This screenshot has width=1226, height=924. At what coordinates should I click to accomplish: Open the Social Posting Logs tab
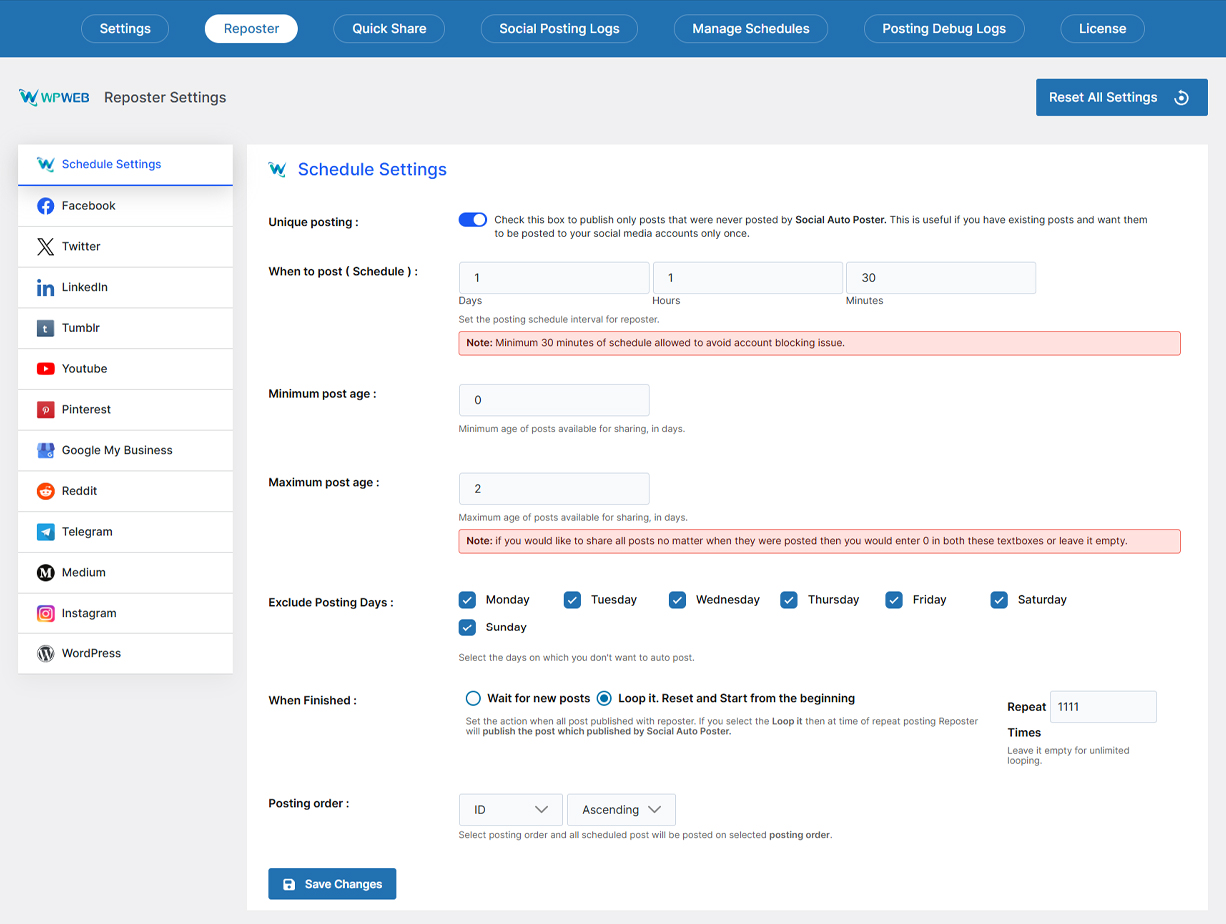[x=559, y=29]
